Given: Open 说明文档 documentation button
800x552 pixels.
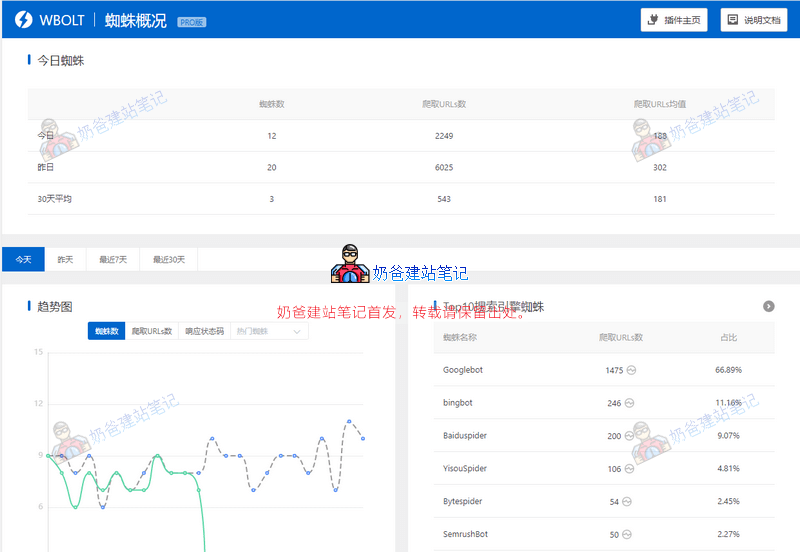Looking at the screenshot, I should pos(753,20).
